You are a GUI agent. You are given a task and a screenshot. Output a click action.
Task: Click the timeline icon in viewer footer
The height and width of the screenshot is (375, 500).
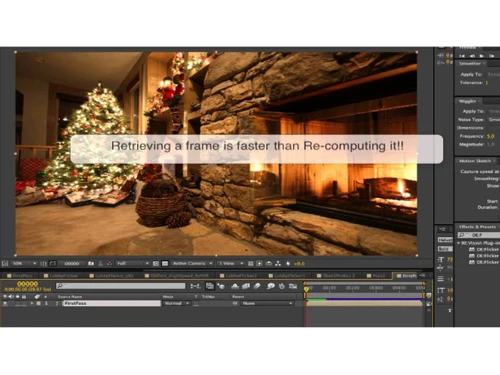pos(269,263)
